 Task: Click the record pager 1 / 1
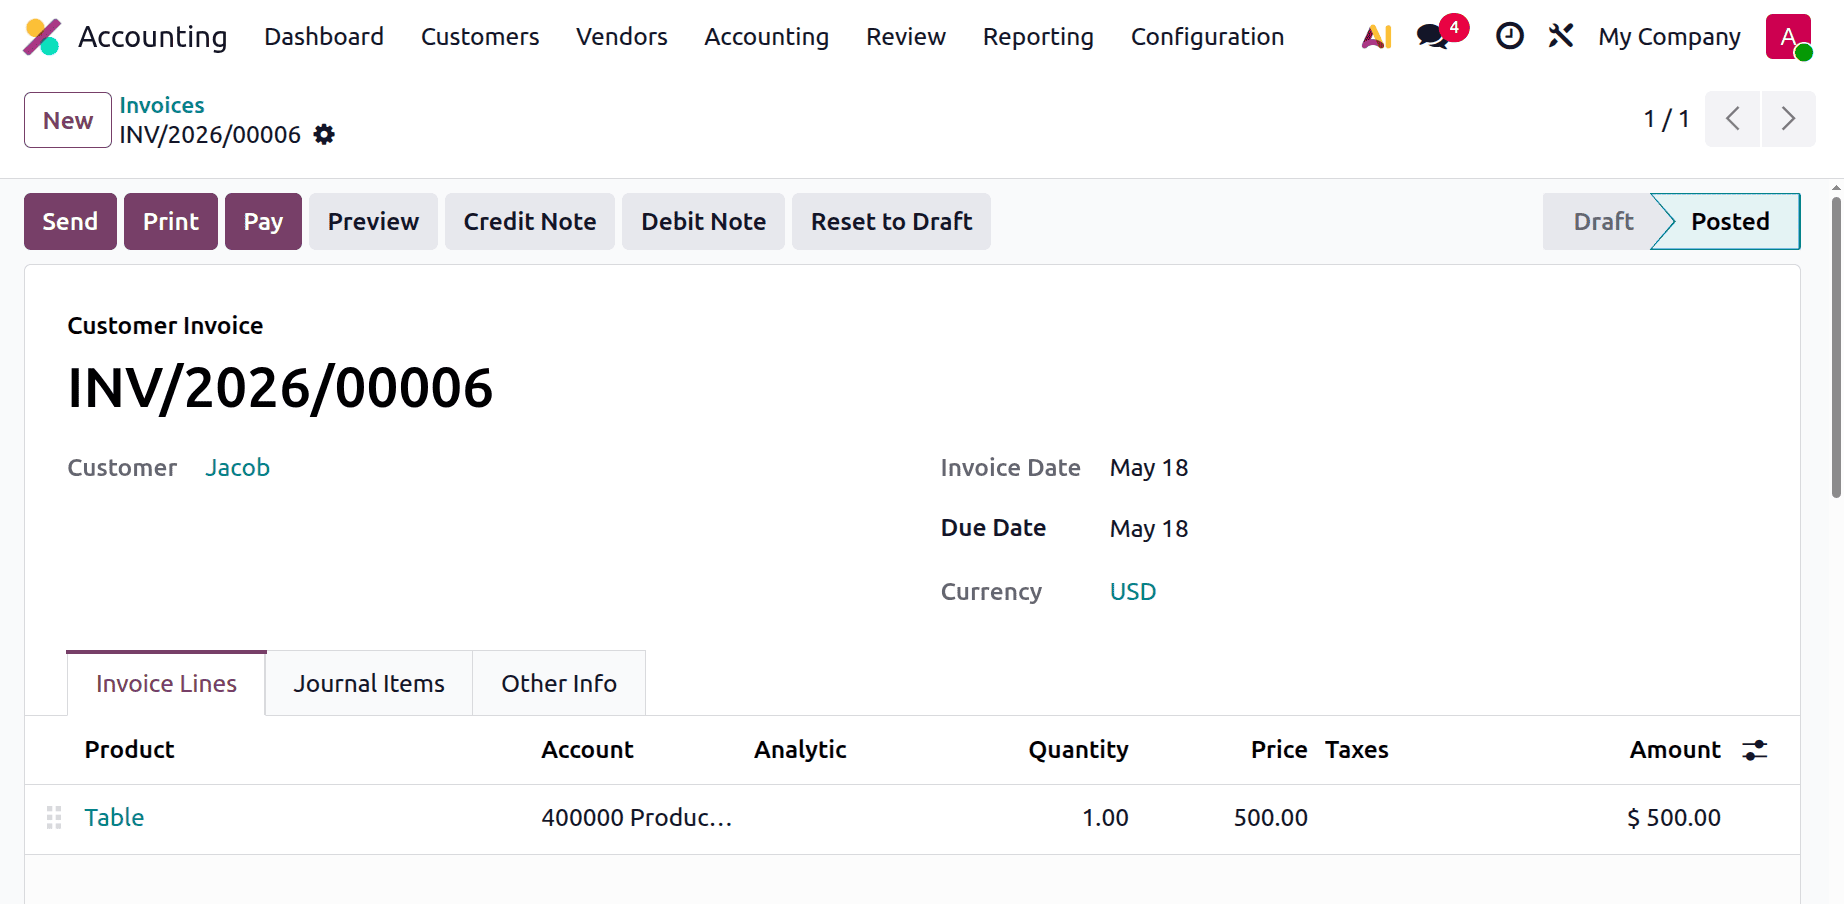(x=1666, y=119)
